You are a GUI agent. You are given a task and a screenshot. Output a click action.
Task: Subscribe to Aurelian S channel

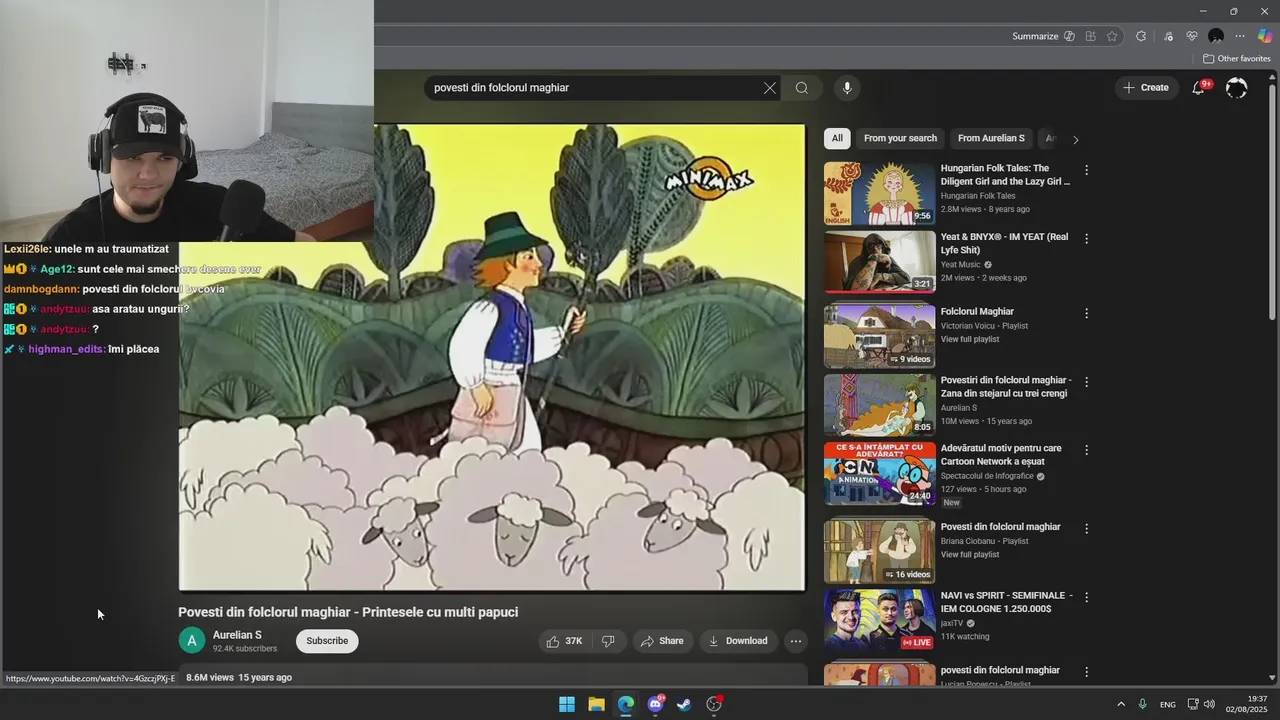[x=327, y=641]
